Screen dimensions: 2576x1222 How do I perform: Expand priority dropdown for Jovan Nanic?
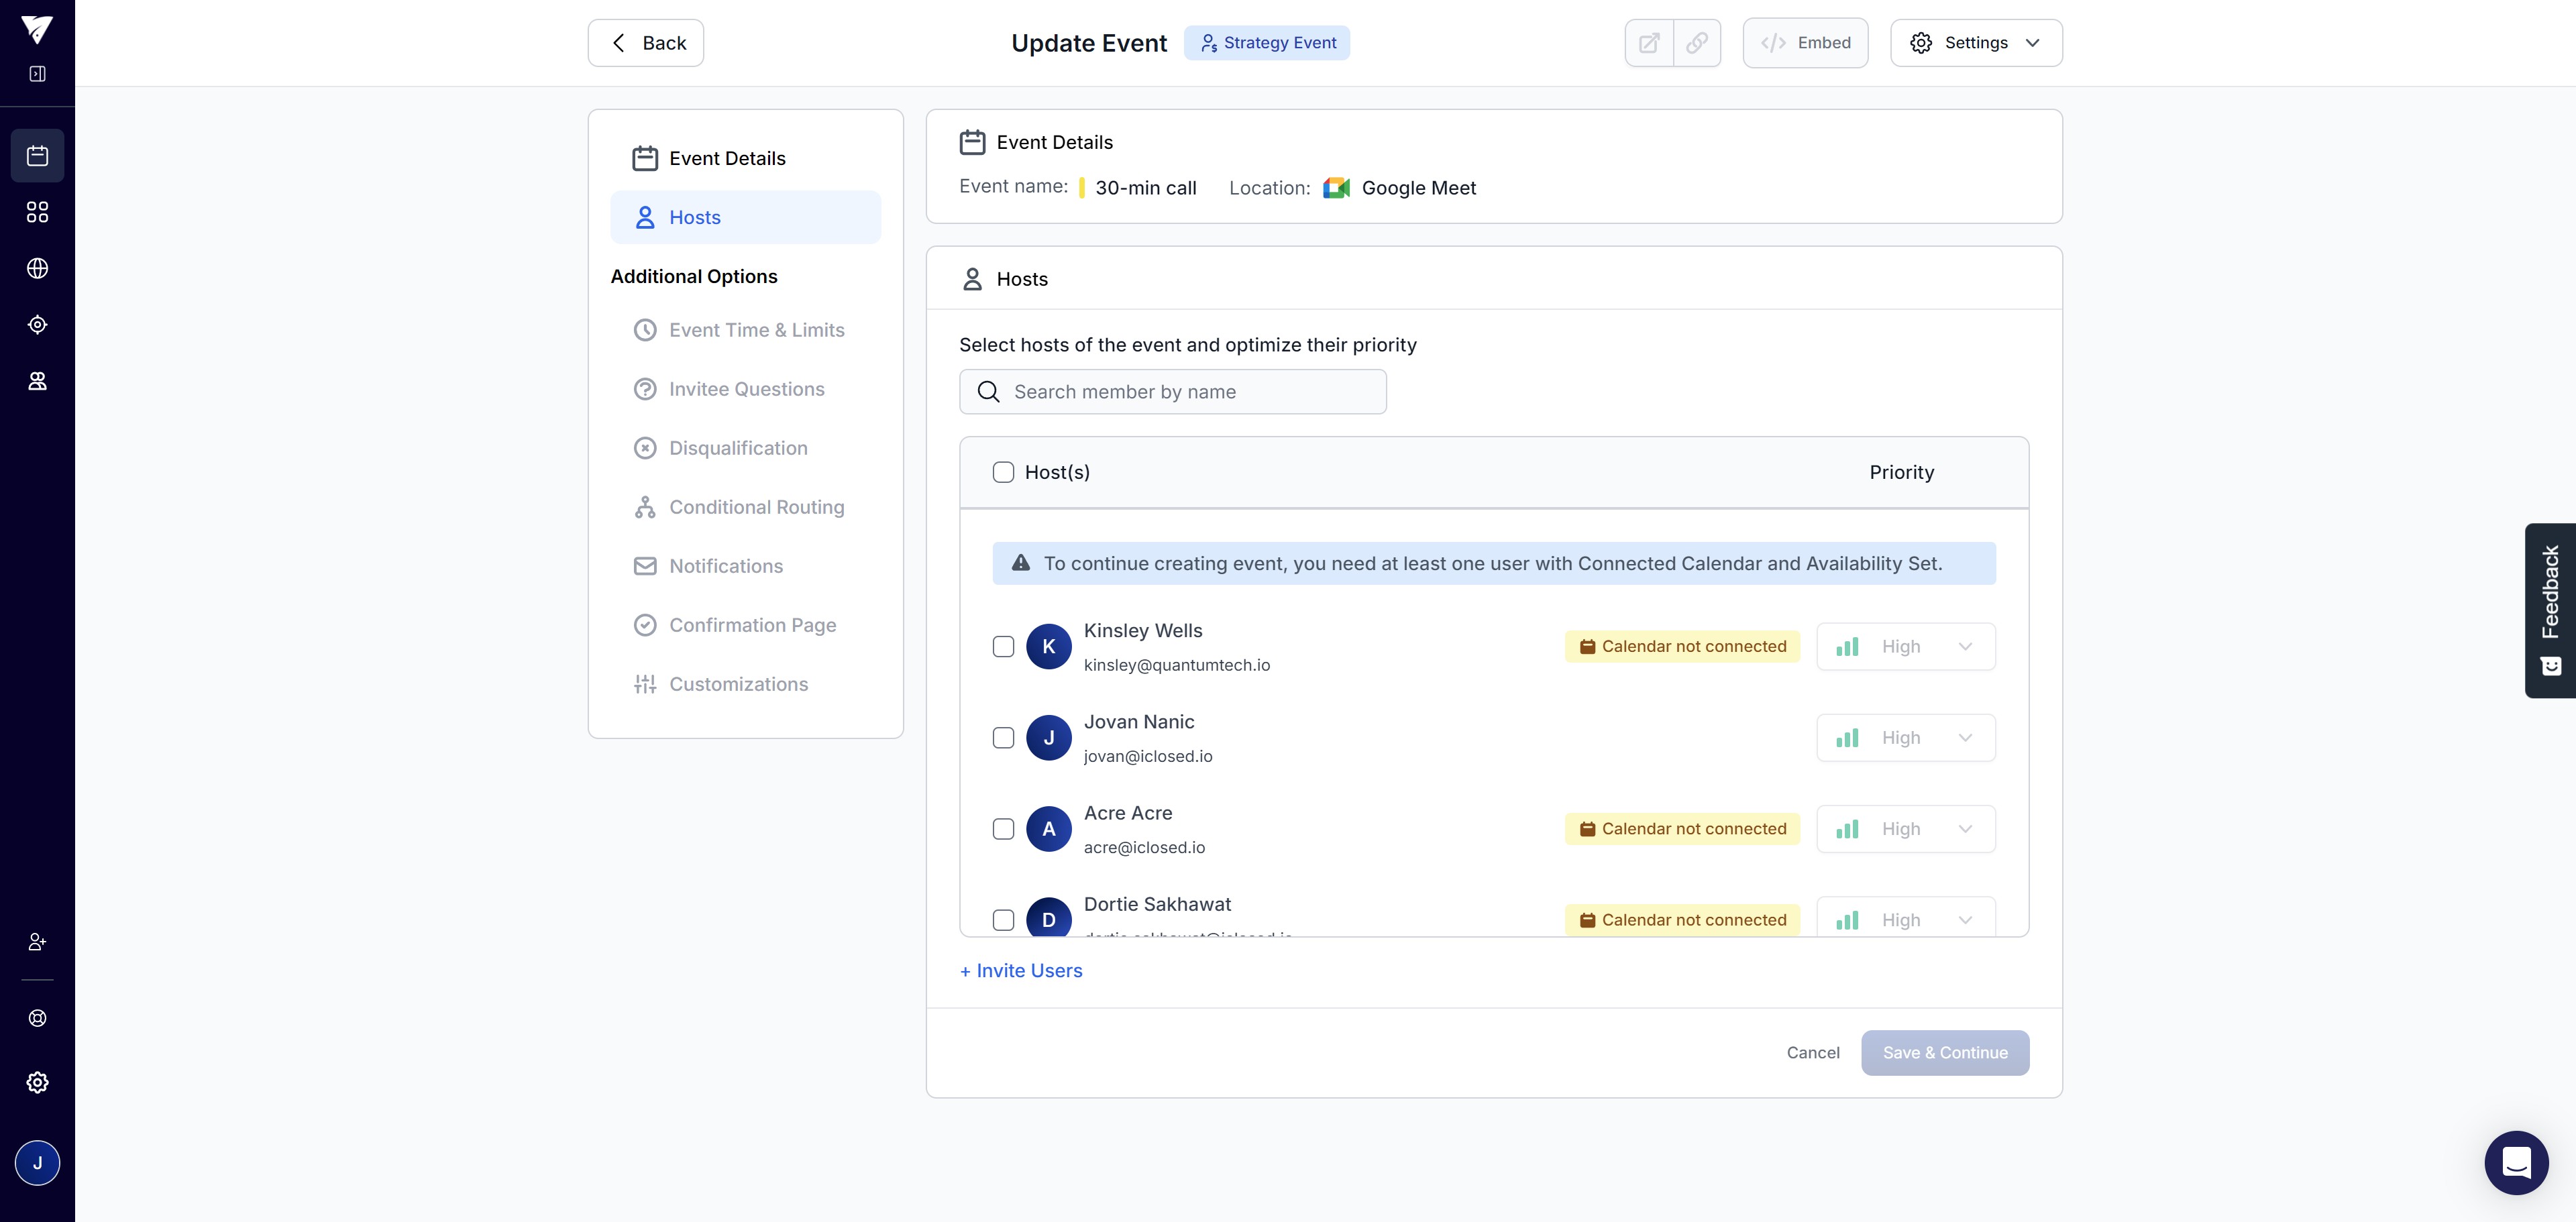(1905, 738)
